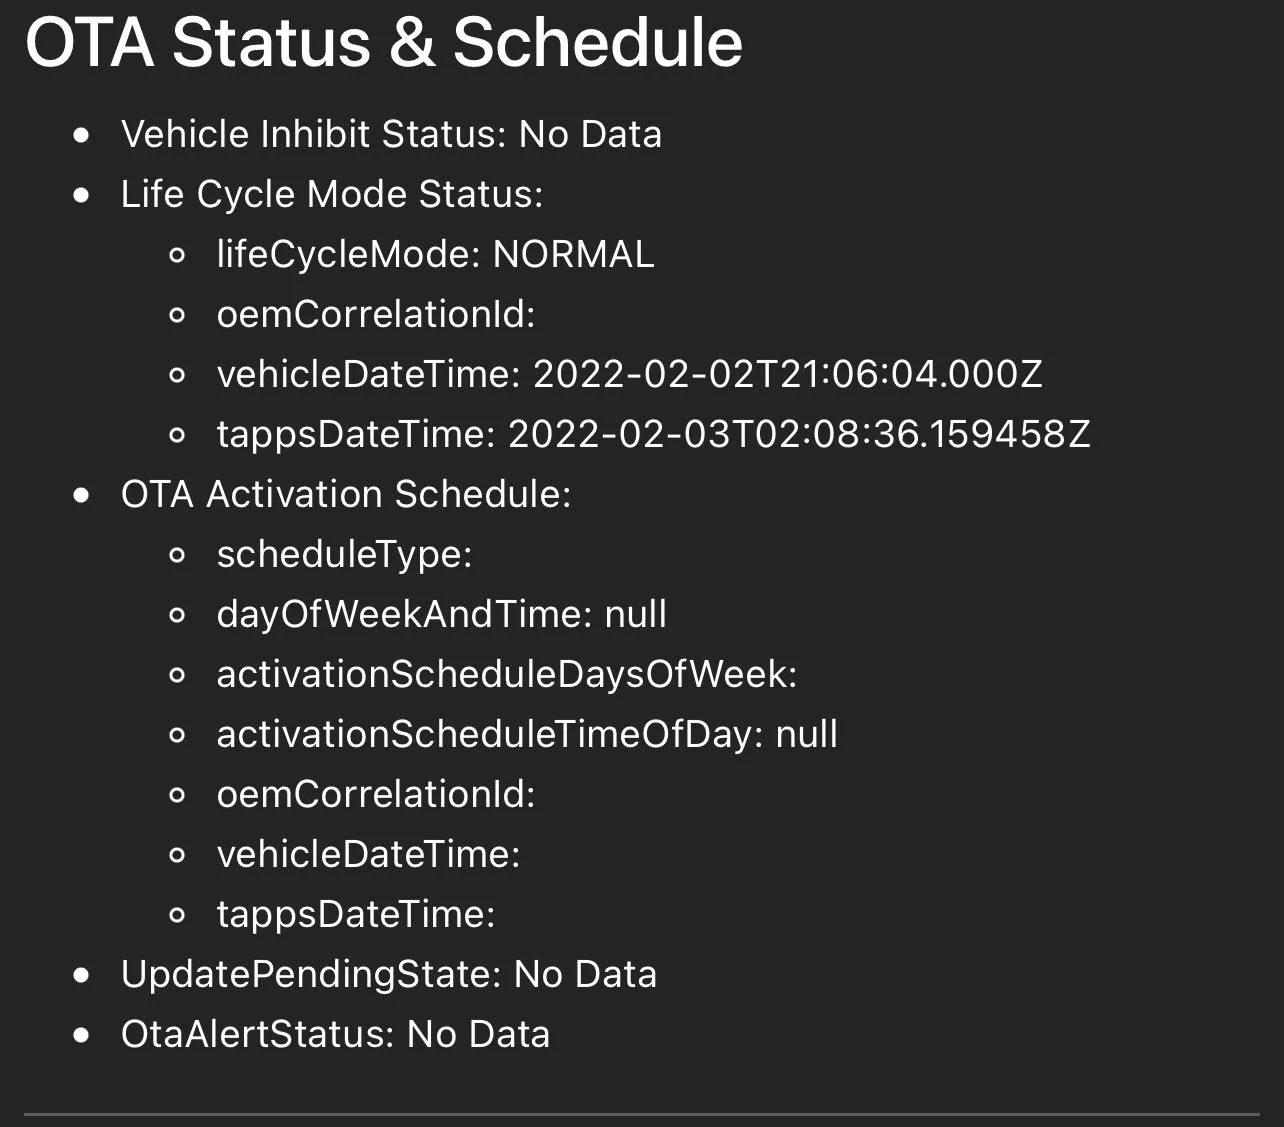Select the activationScheduleDaysOfWeek entry

coord(506,674)
